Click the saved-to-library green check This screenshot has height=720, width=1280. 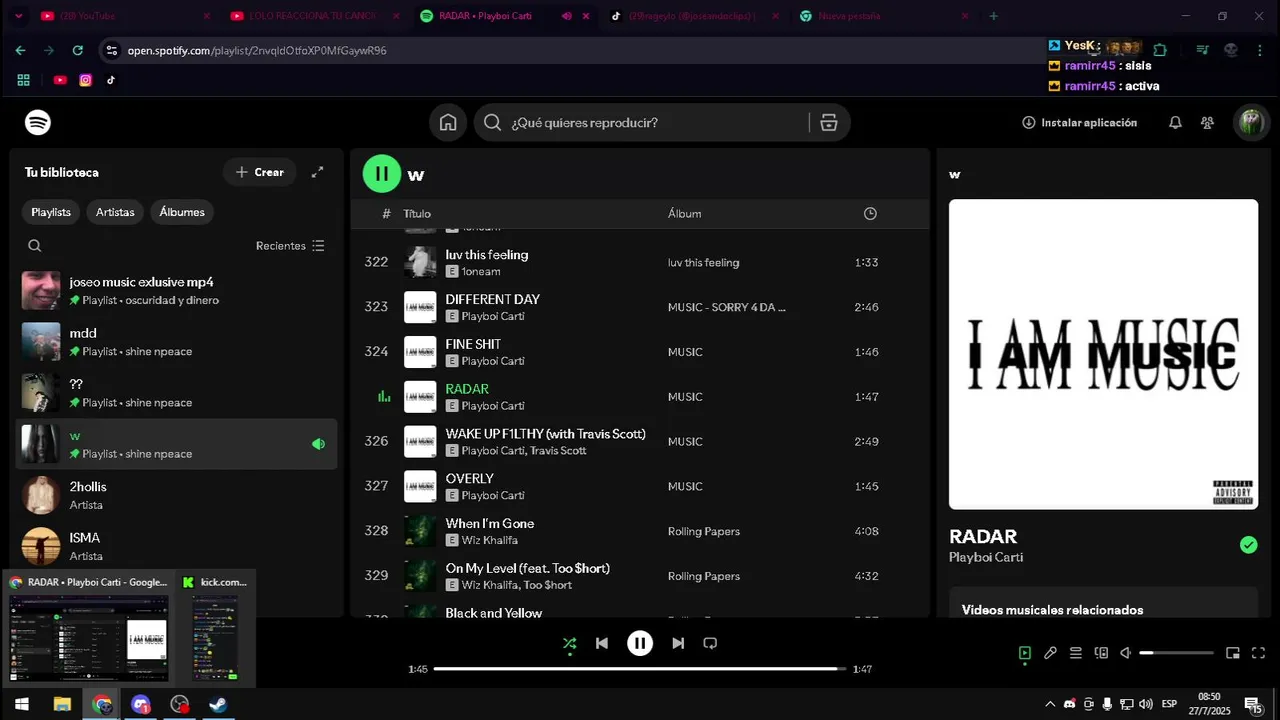[1248, 545]
